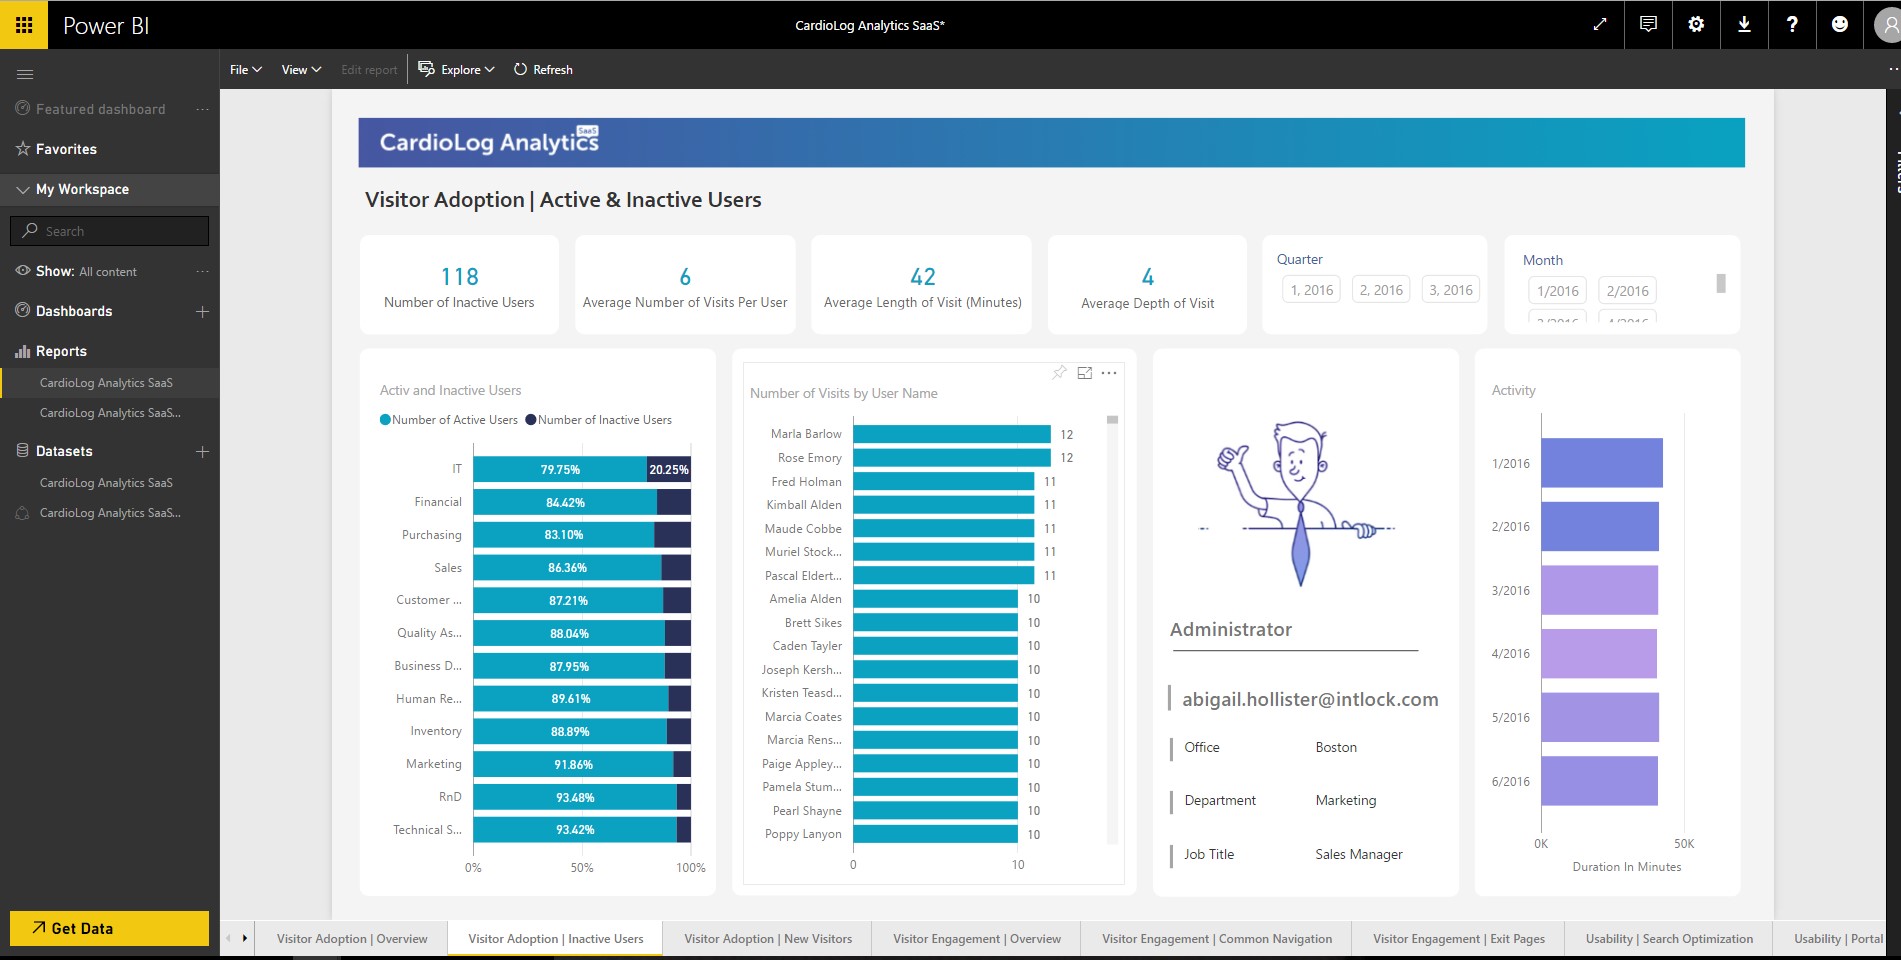Click the 6/2016 Activity bar

coord(1599,781)
